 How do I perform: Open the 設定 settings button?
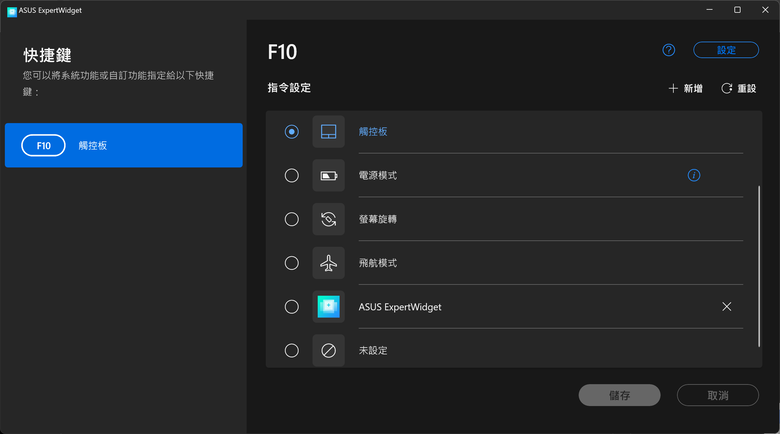(726, 50)
